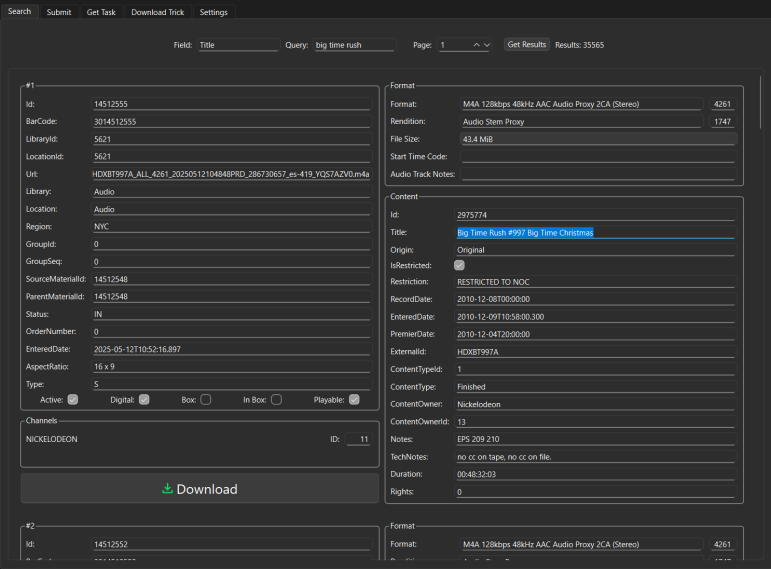Viewport: 771px width, 569px height.
Task: Toggle the IsRestricted checkbox
Action: [459, 265]
